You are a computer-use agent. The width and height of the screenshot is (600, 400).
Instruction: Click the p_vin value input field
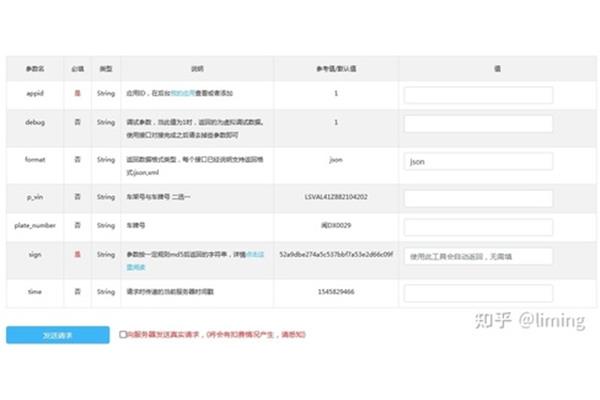click(x=478, y=199)
